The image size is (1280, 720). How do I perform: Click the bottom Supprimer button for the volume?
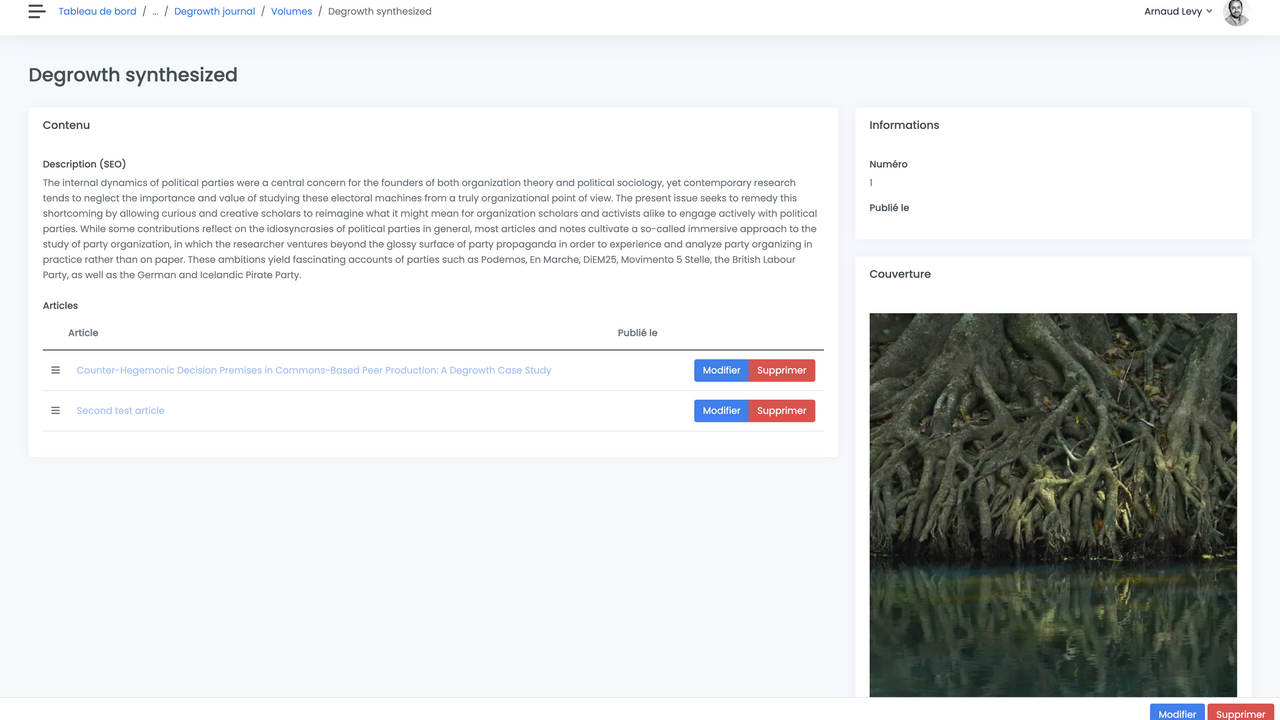(x=1240, y=713)
